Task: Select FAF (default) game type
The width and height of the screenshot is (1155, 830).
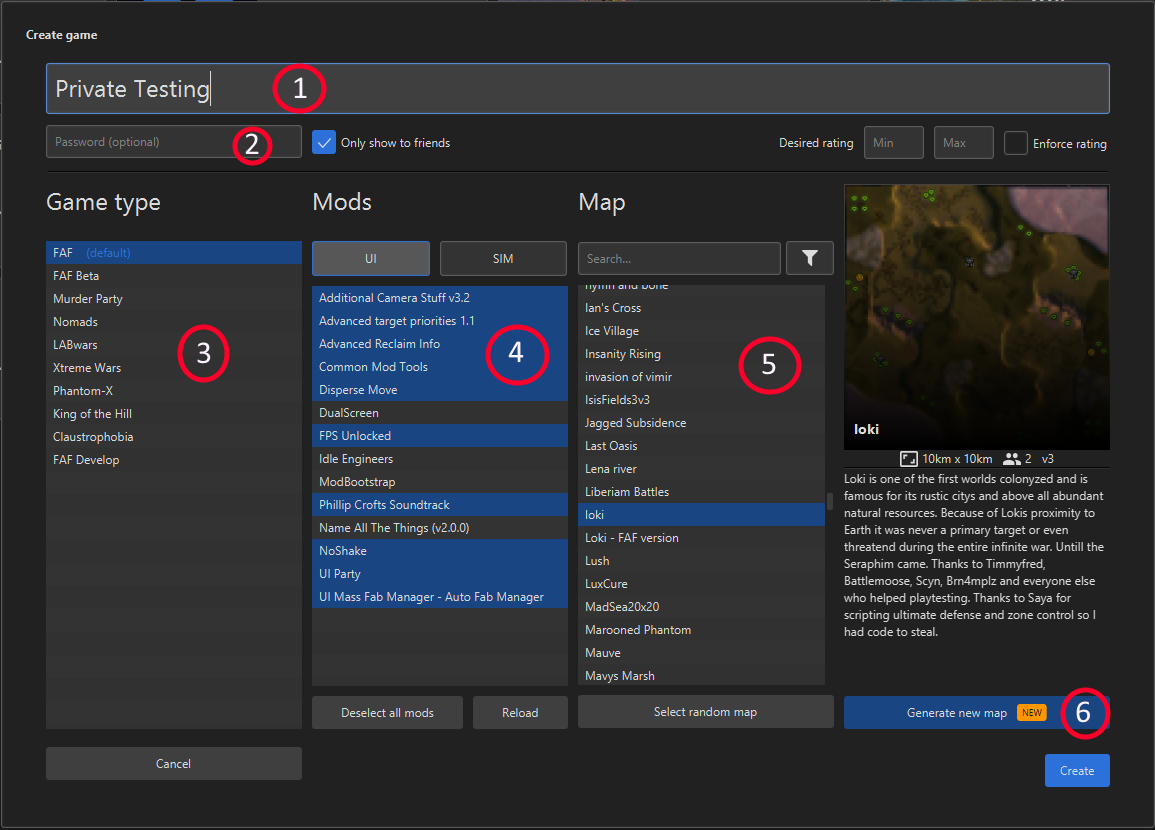Action: click(174, 253)
